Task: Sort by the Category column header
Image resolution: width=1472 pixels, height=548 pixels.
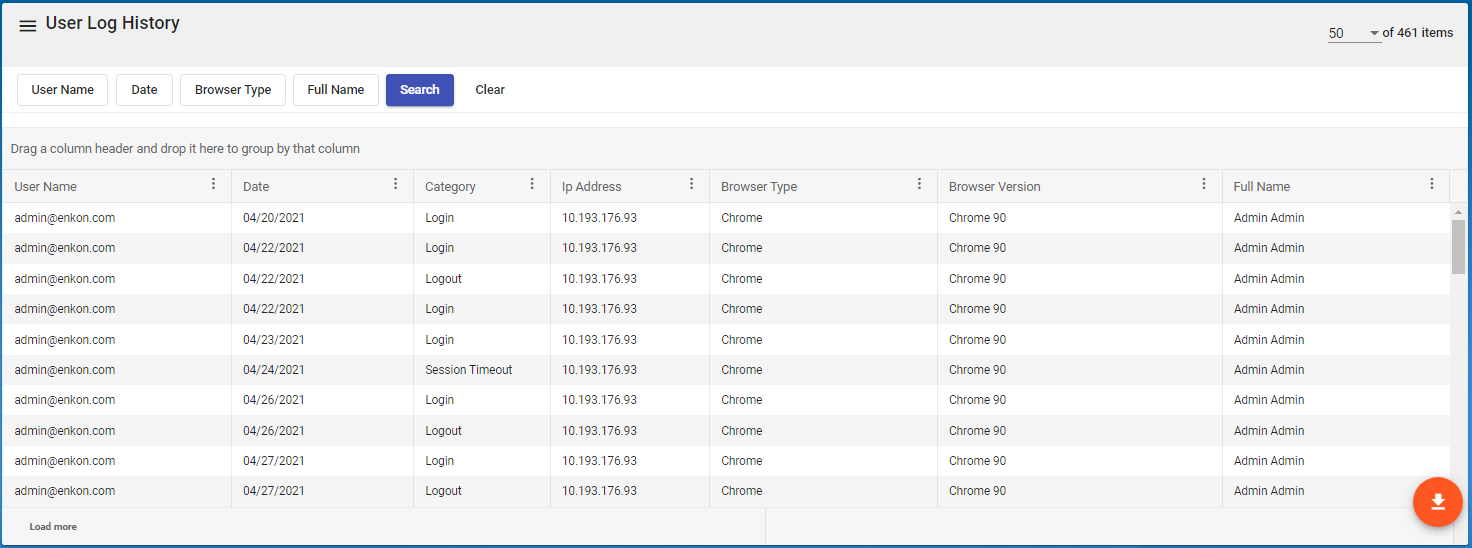Action: click(x=450, y=187)
